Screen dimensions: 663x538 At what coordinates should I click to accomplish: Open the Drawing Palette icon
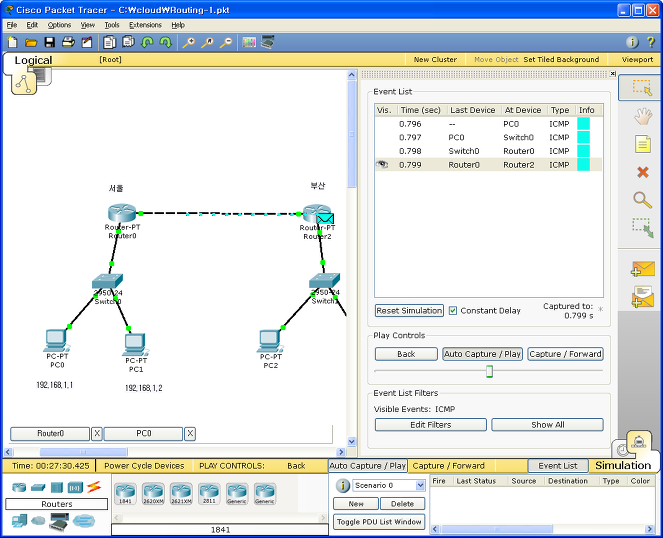249,42
